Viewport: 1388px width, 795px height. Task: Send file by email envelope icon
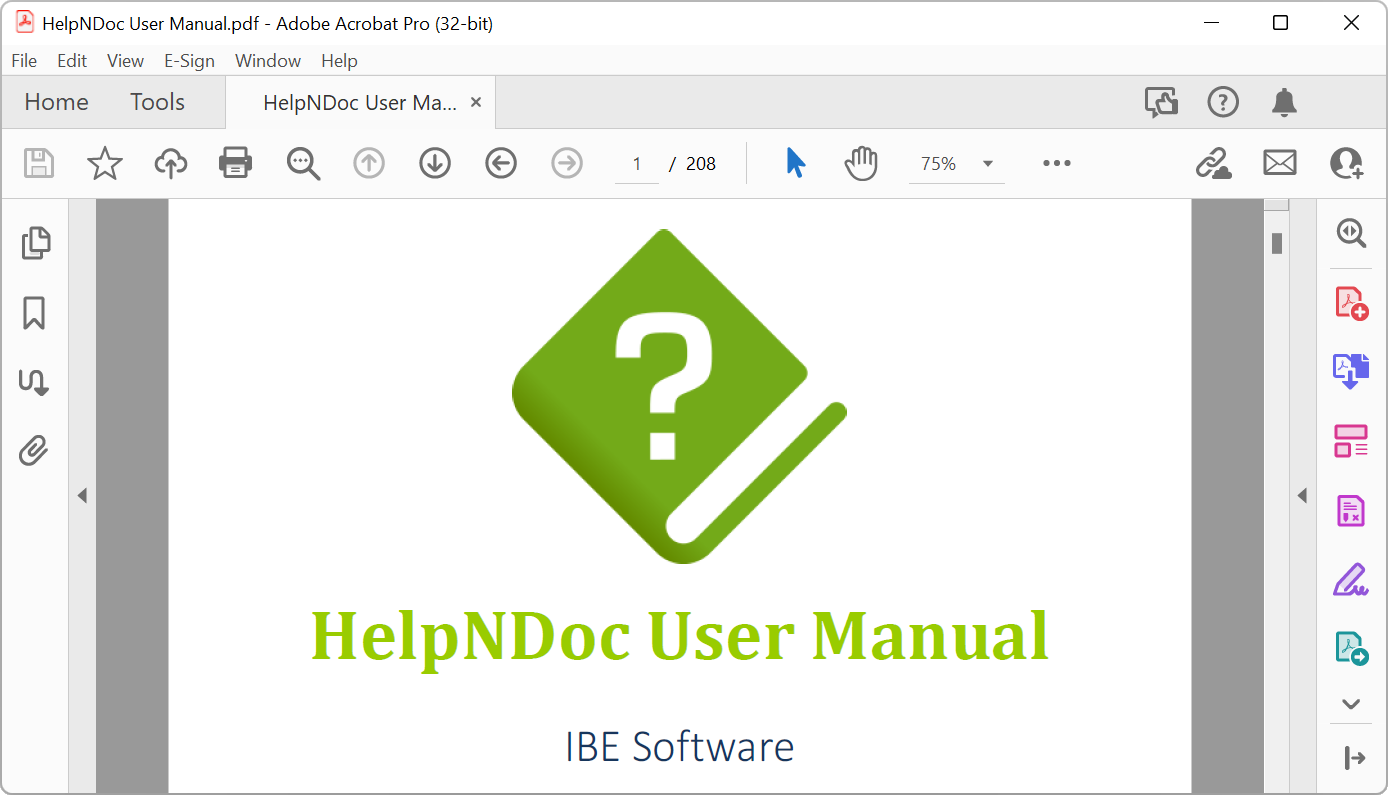coord(1280,163)
